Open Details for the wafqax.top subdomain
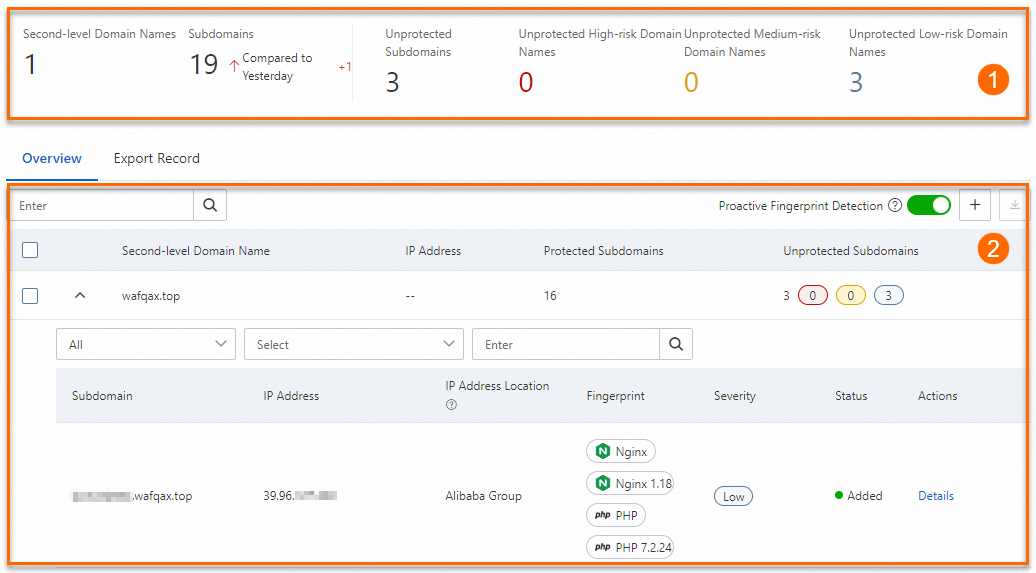Image resolution: width=1036 pixels, height=573 pixels. tap(936, 496)
